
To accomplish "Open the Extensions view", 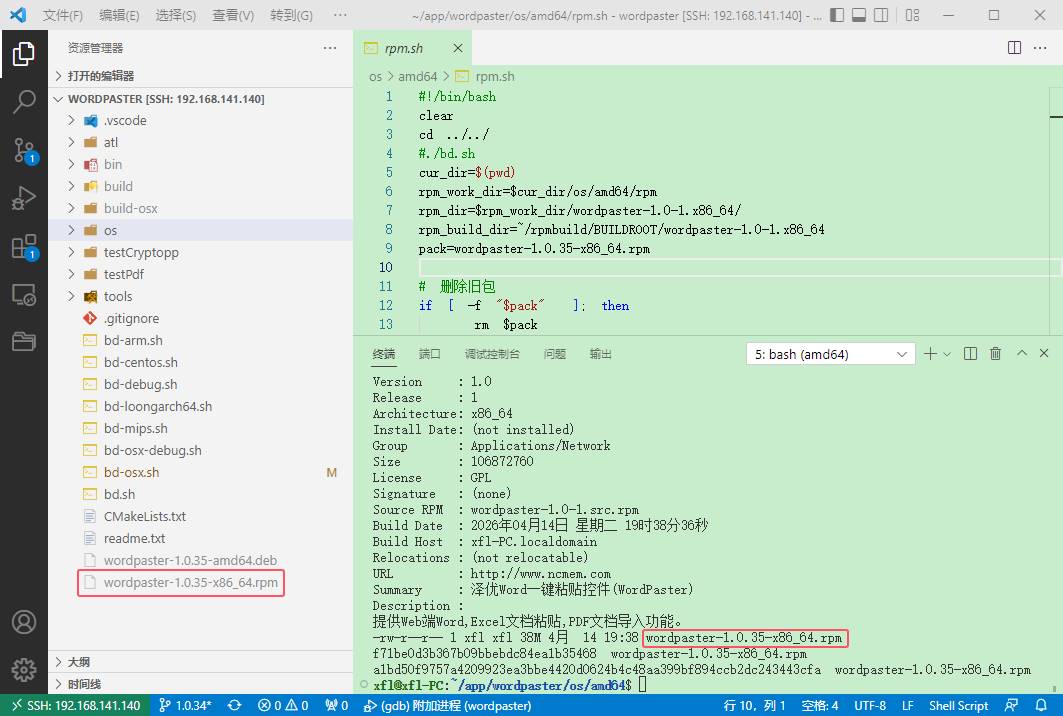I will (x=23, y=247).
